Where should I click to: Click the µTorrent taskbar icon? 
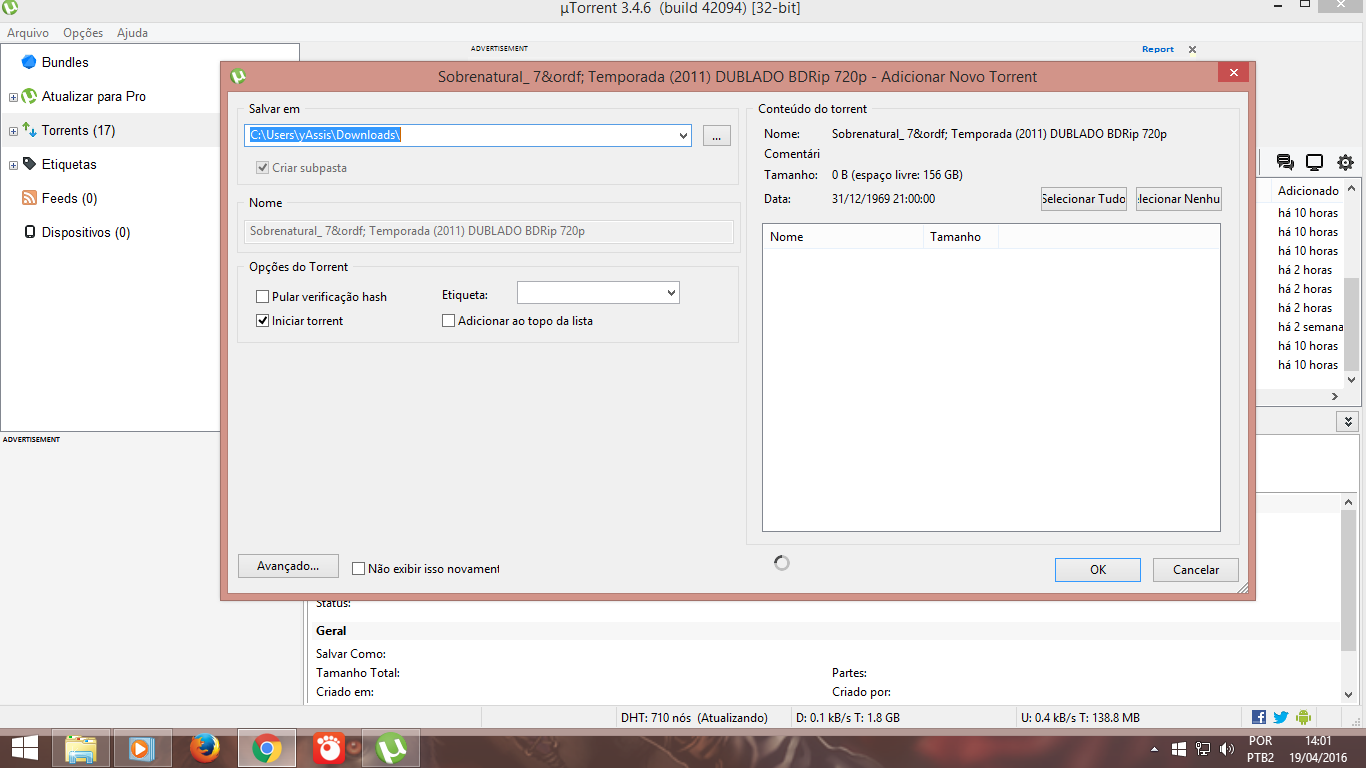[x=391, y=748]
